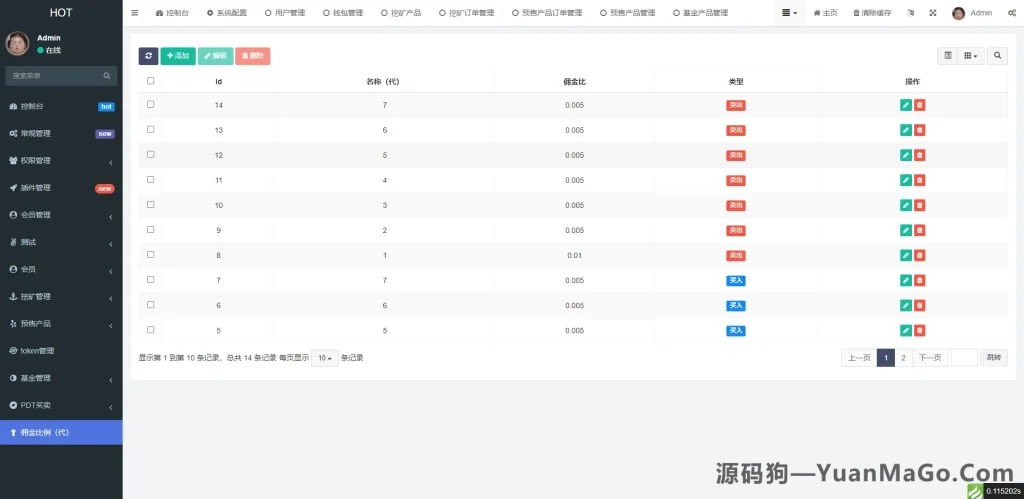The image size is (1024, 499).
Task: Click the delete trash icon for row Id 8
Action: tap(920, 255)
